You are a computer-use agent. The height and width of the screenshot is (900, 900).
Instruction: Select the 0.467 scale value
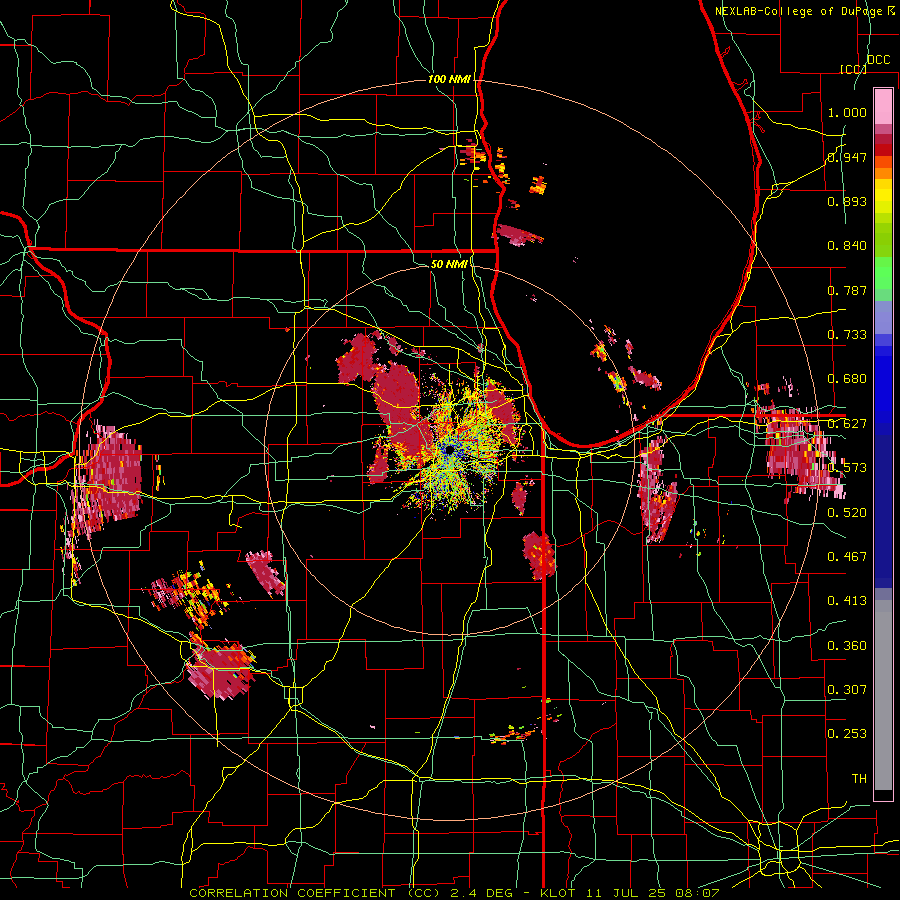847,557
